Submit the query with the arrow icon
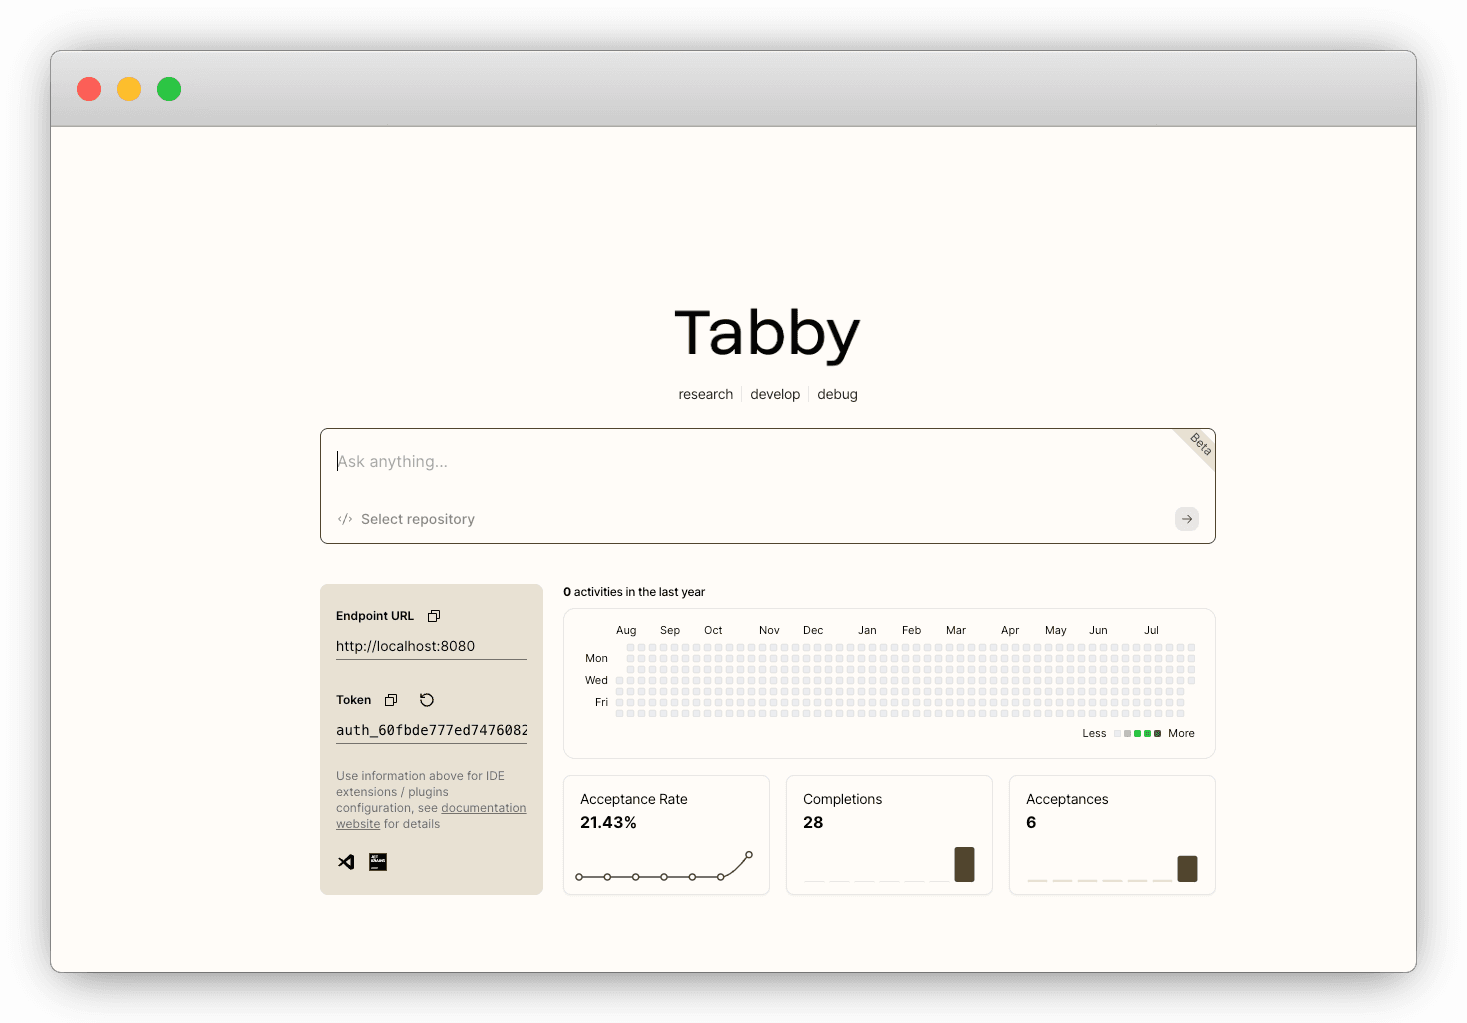1467x1023 pixels. [1186, 519]
